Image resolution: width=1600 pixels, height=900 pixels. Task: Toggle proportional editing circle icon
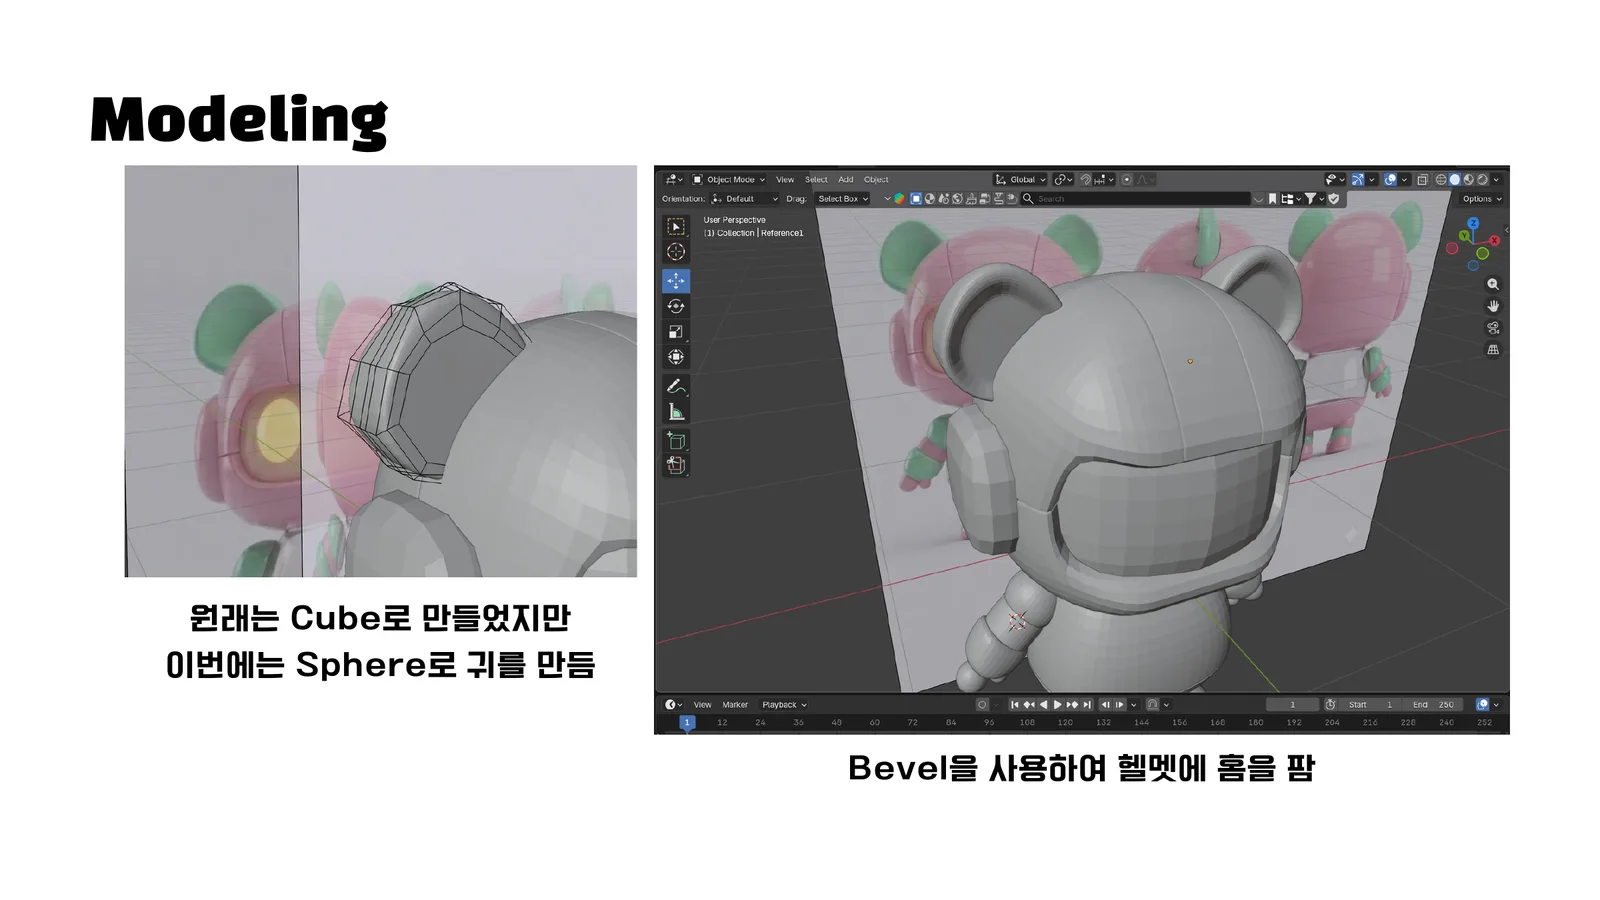pos(1127,180)
